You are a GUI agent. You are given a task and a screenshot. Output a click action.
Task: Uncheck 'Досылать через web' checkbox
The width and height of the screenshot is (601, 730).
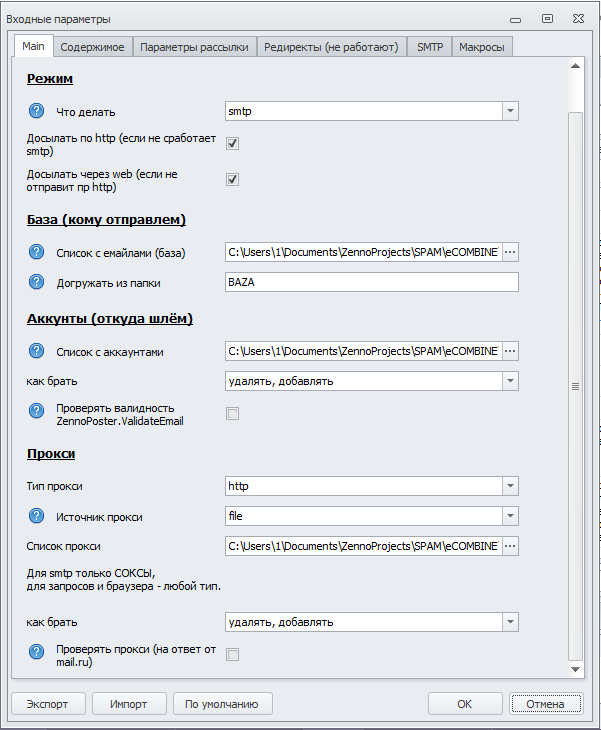(x=232, y=179)
